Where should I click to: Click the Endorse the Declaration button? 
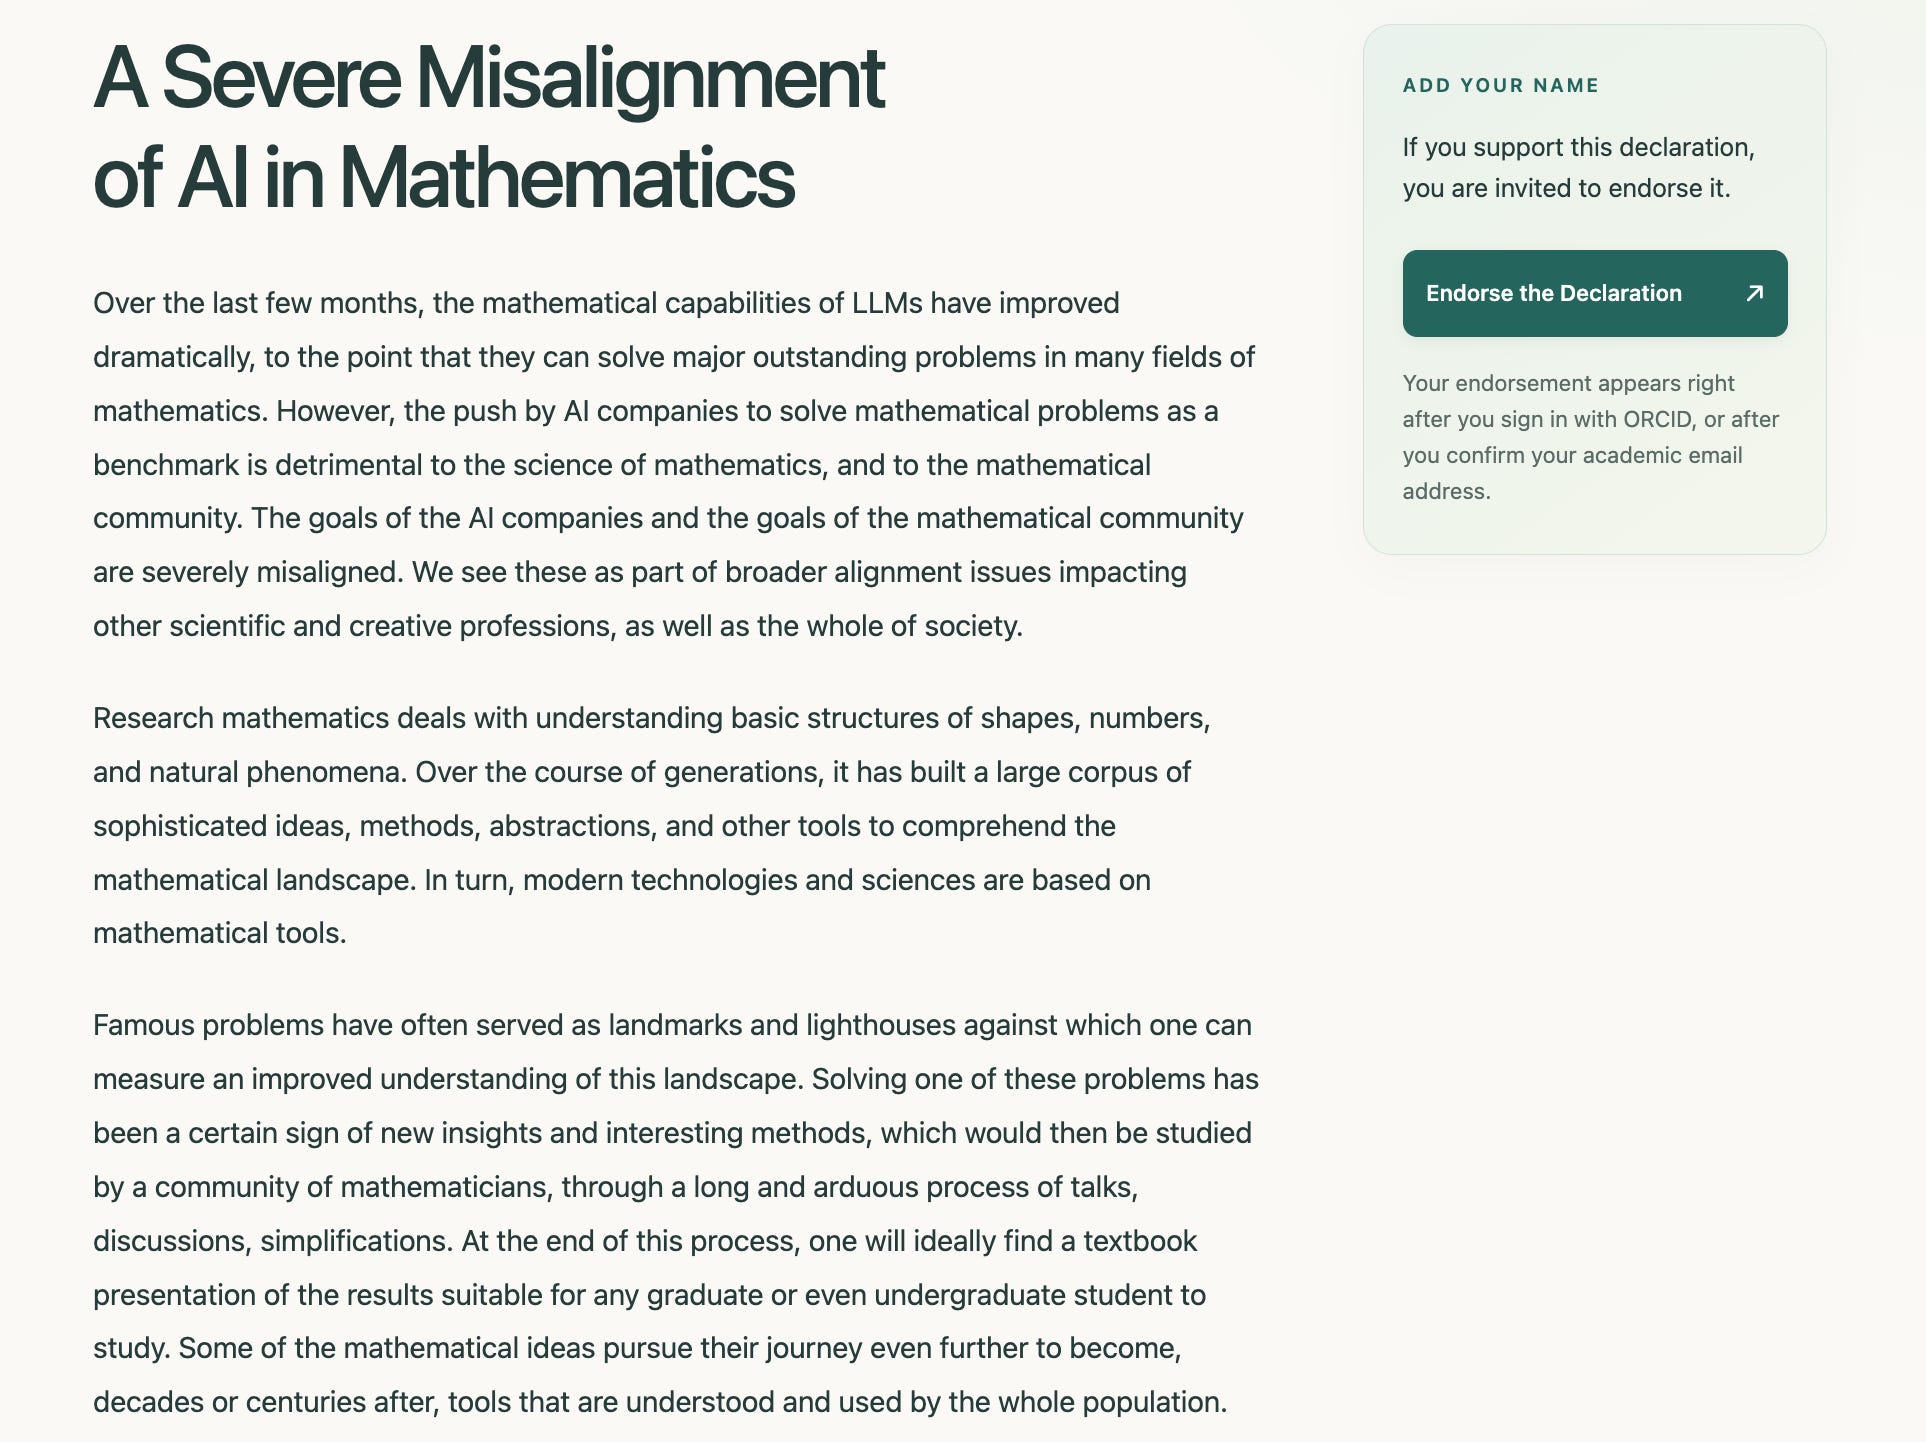[1594, 293]
